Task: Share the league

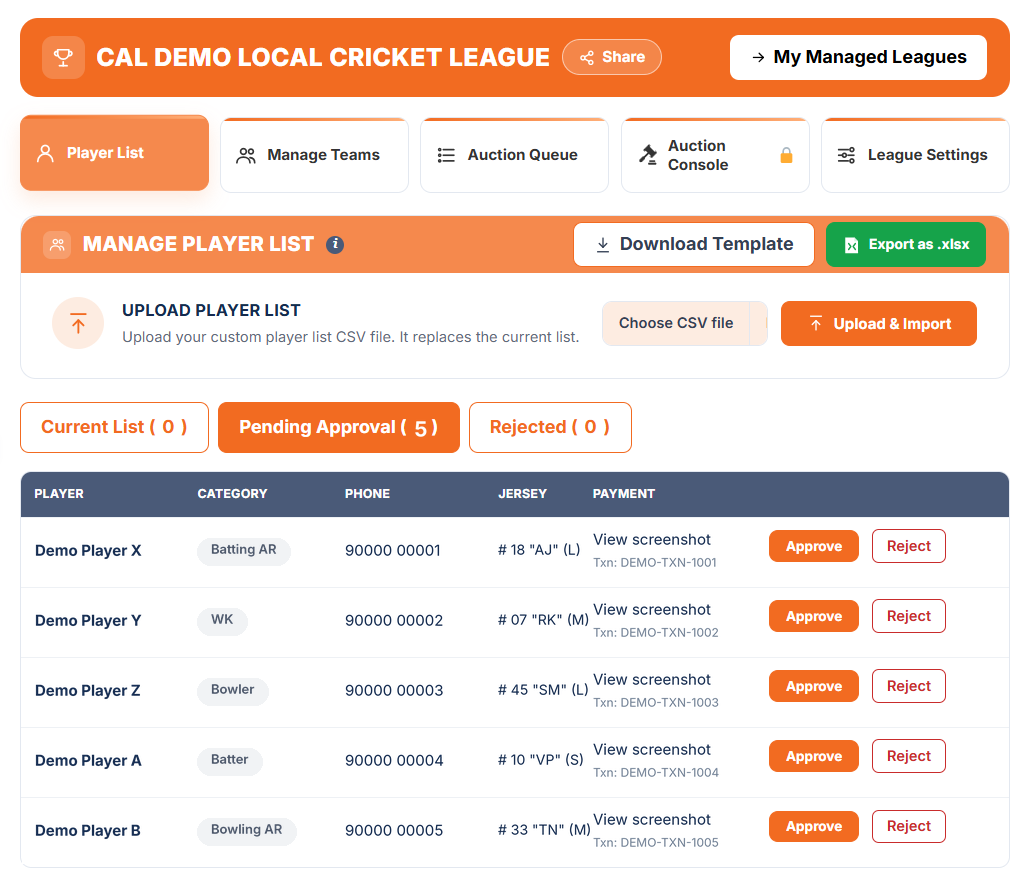Action: pyautogui.click(x=612, y=57)
